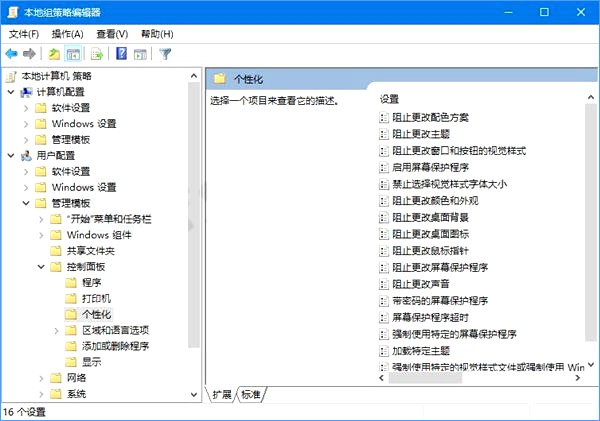600x421 pixels.
Task: Select the 启用屏幕保护程序 policy setting
Action: [430, 167]
